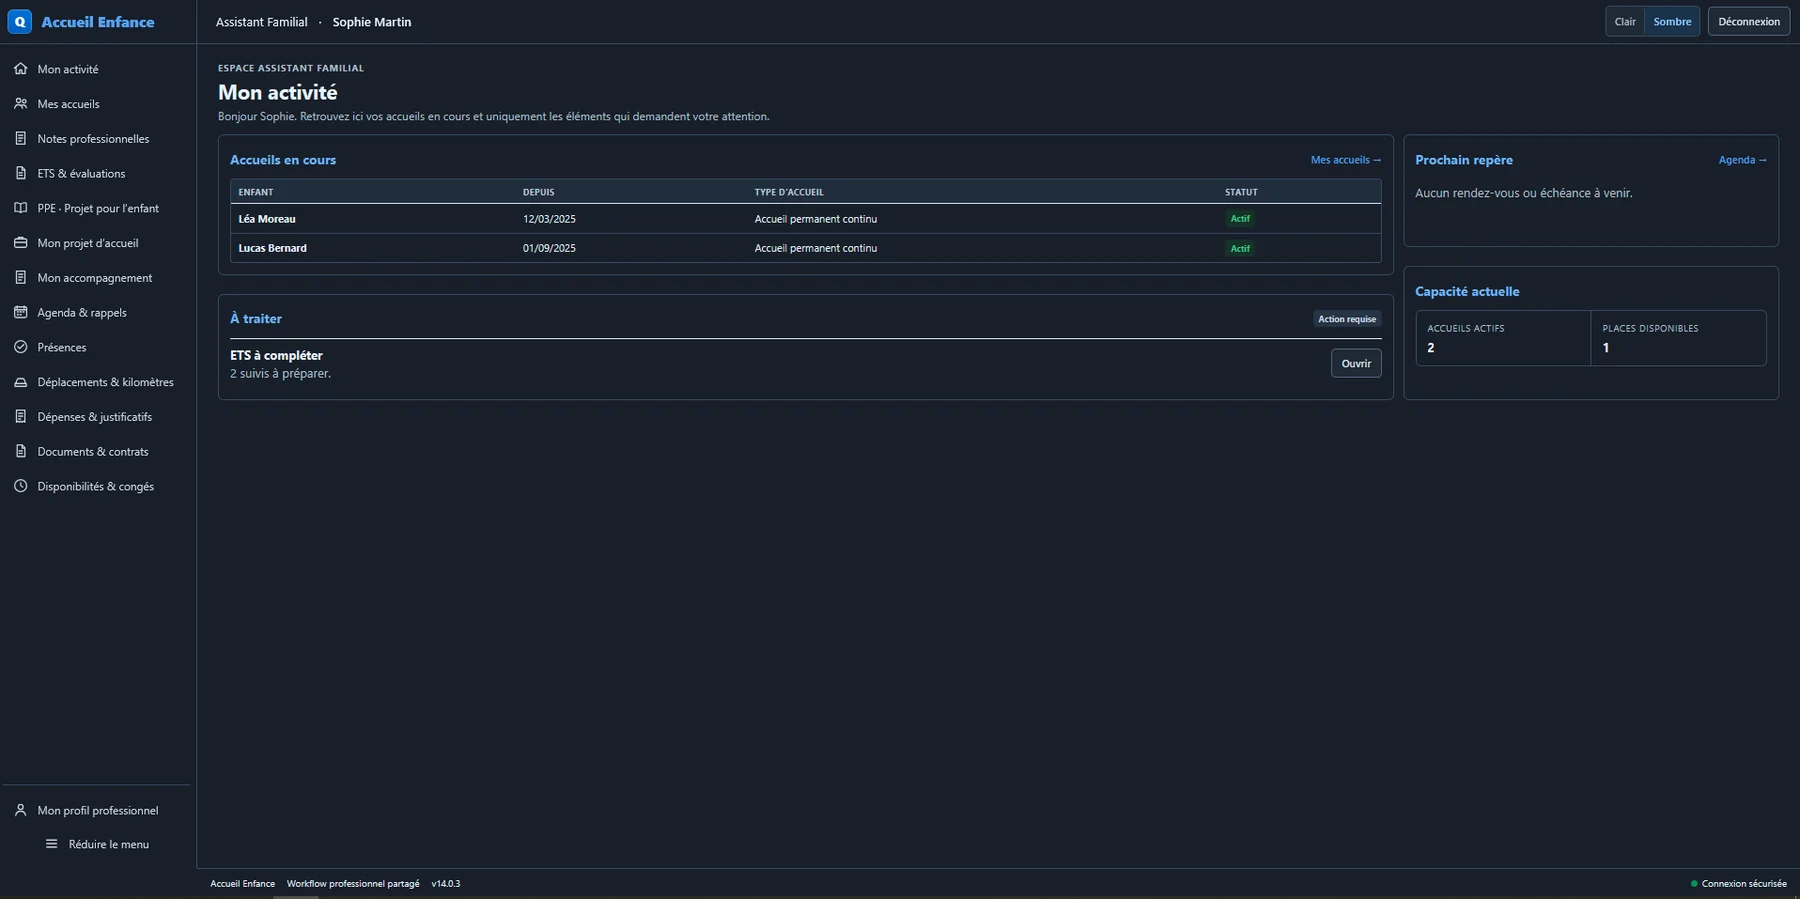This screenshot has width=1800, height=899.
Task: Click the Sophie Martin name in header
Action: click(x=372, y=22)
